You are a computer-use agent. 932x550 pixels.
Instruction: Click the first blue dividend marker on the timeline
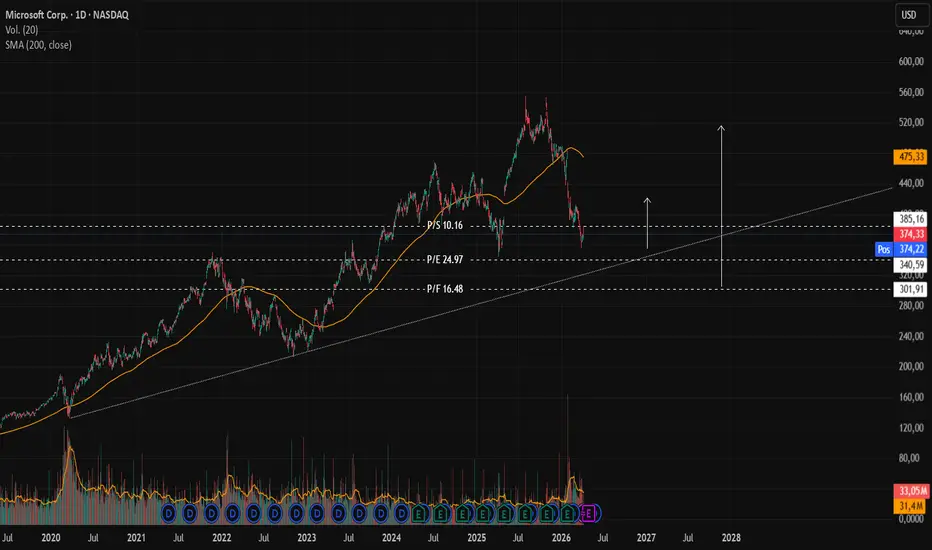pyautogui.click(x=169, y=513)
